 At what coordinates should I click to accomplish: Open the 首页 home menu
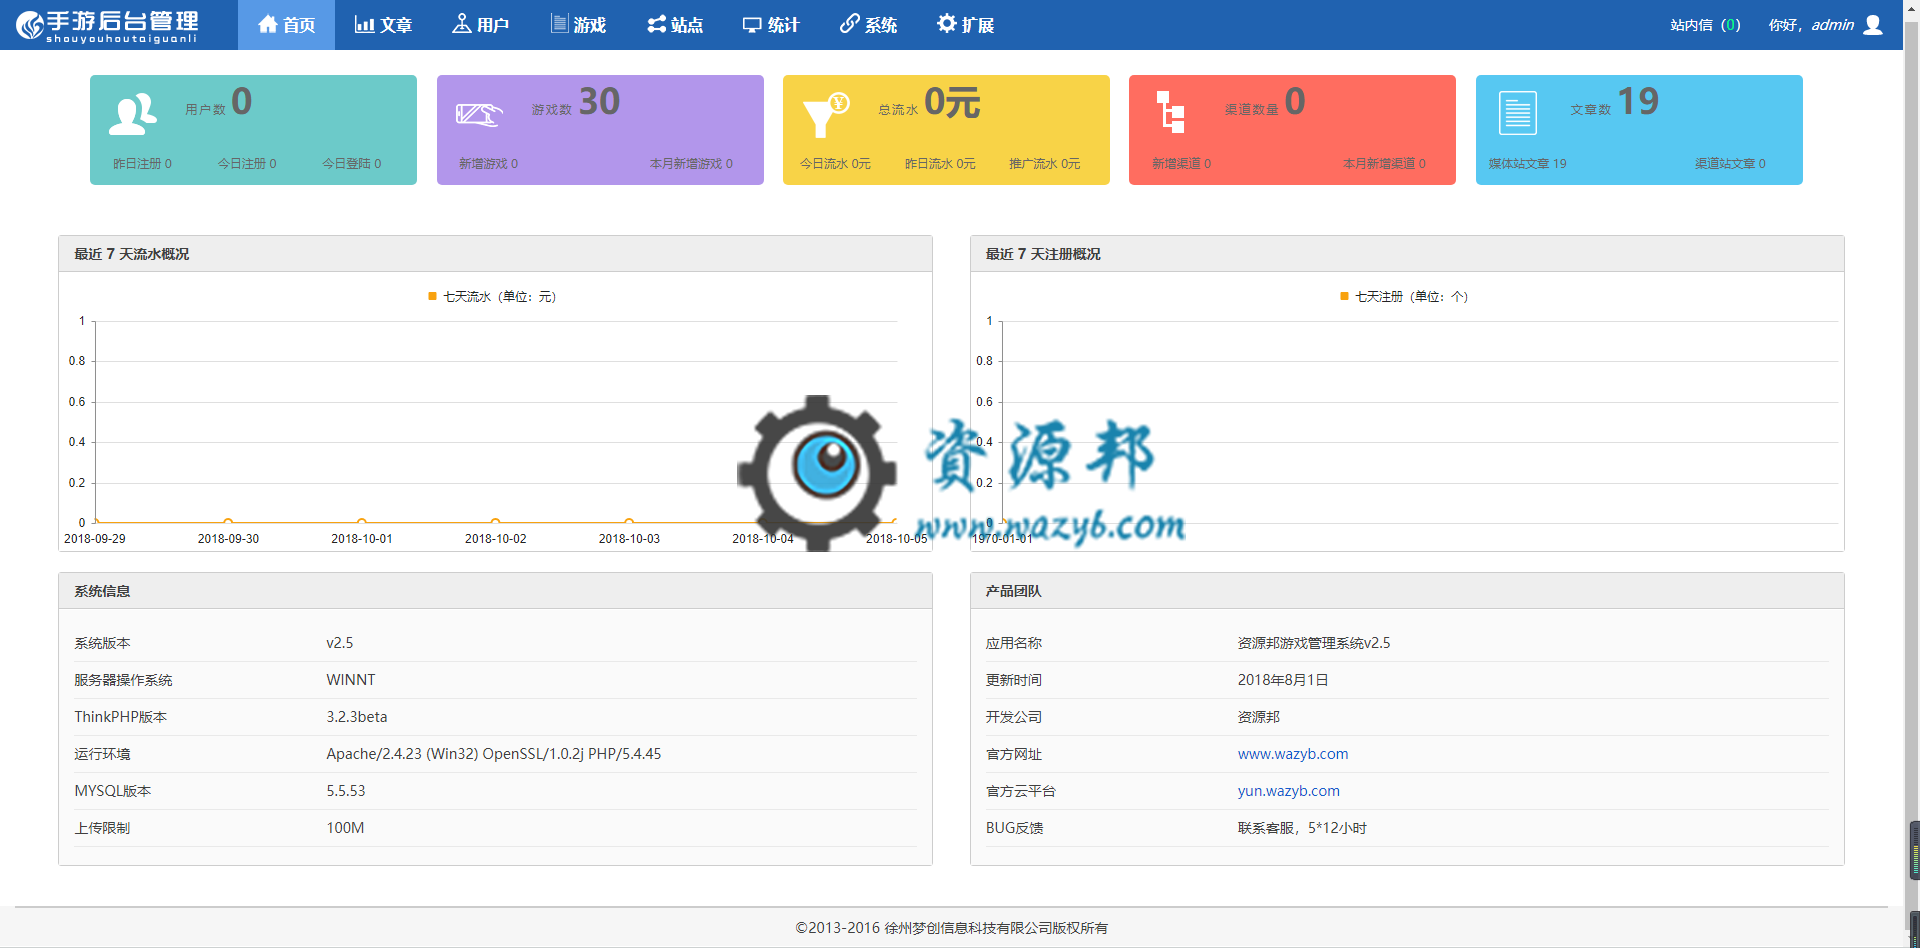(x=286, y=25)
